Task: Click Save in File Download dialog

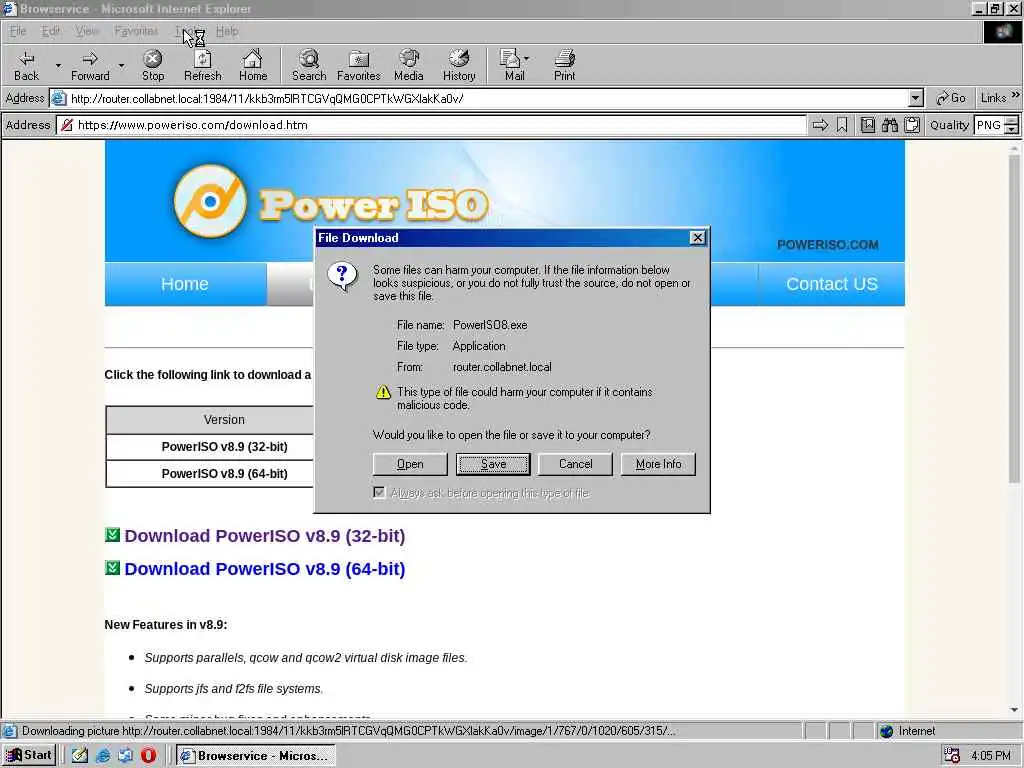Action: (x=493, y=464)
